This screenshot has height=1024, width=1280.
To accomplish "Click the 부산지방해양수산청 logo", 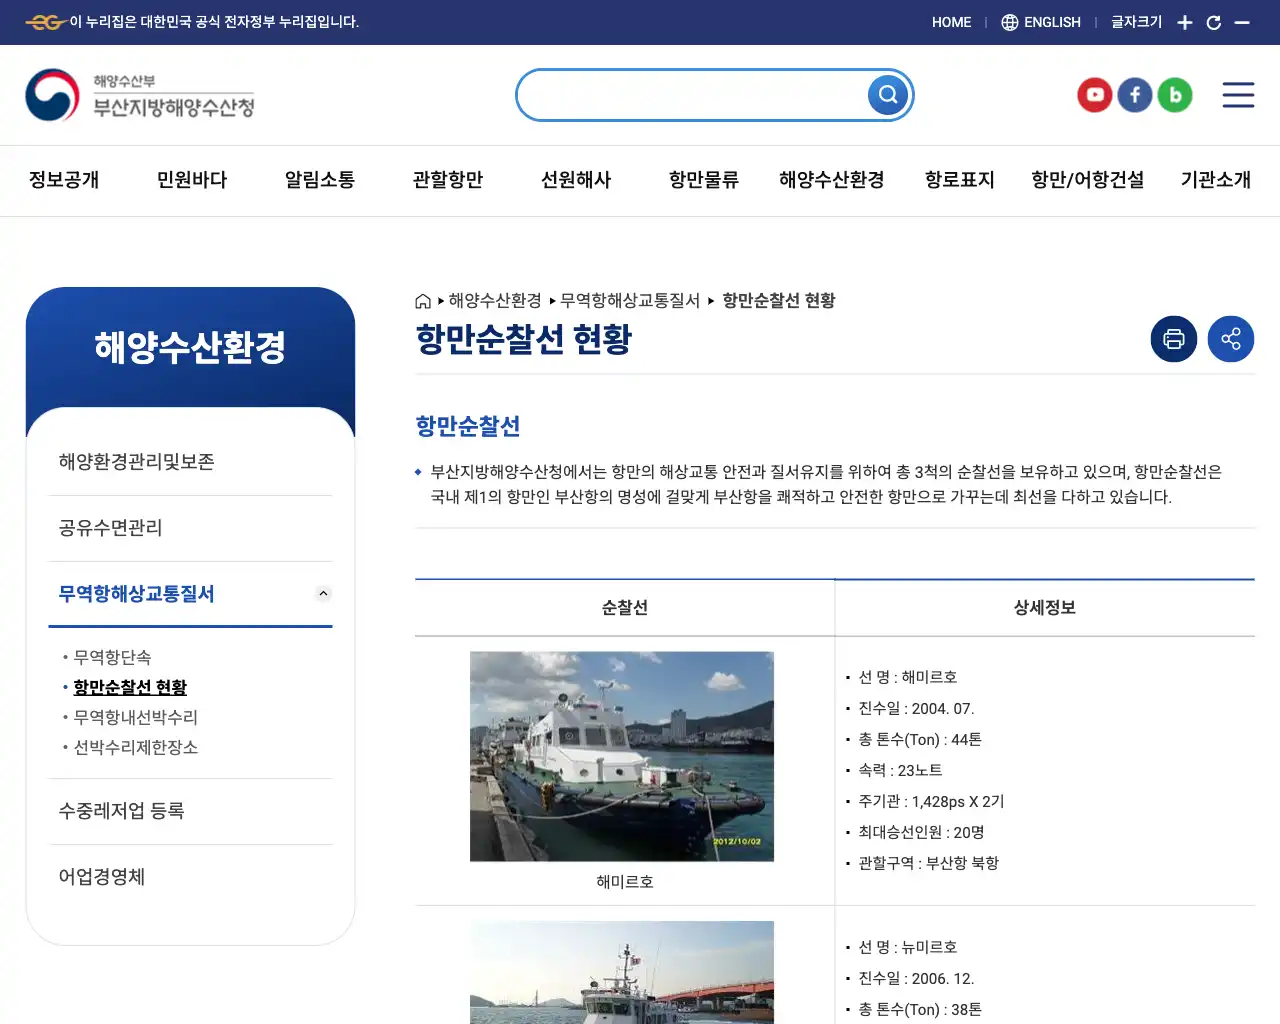I will [x=140, y=95].
